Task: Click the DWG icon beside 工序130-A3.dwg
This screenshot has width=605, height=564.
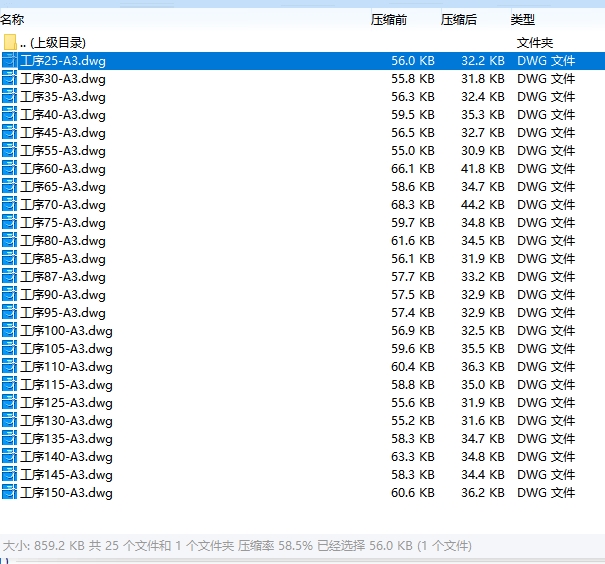Action: pos(10,420)
